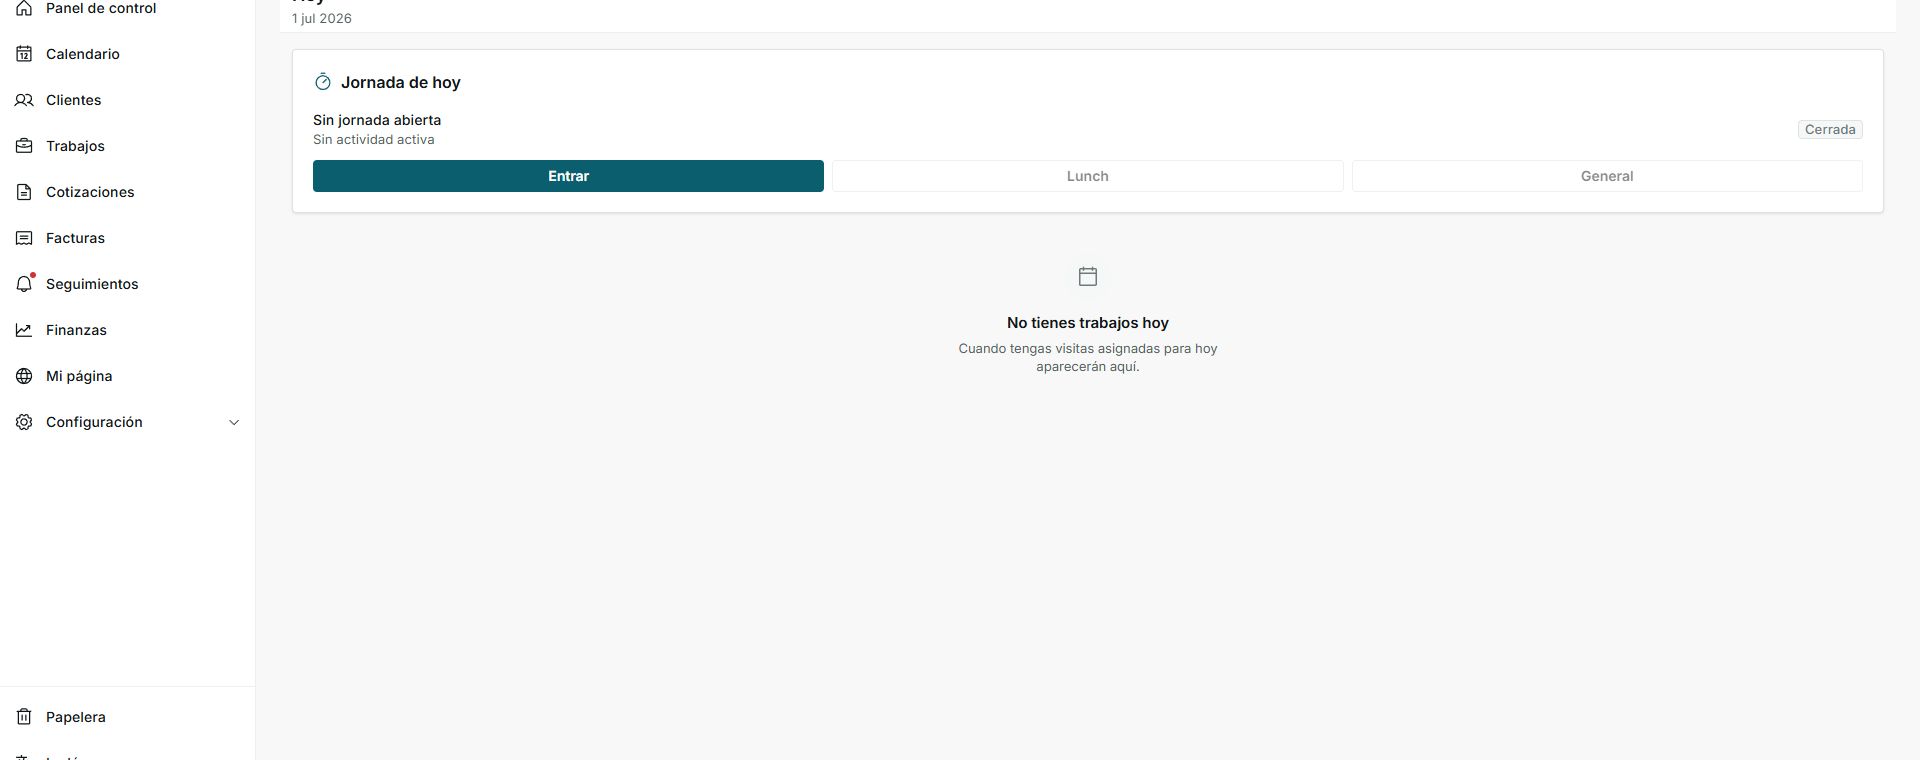Click the Facturas invoice icon
This screenshot has height=760, width=1920.
coord(24,238)
